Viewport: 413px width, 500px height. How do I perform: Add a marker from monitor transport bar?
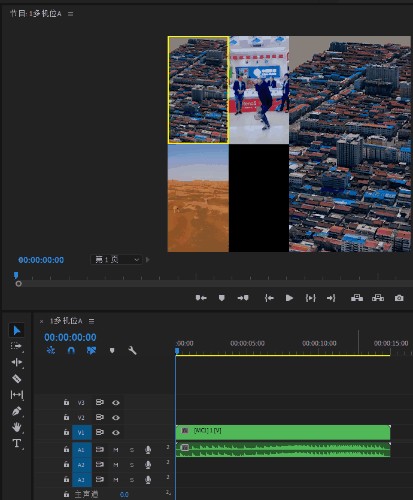click(222, 298)
